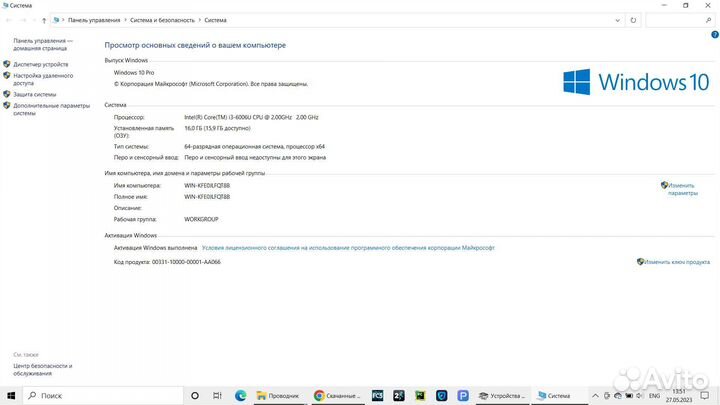Expand the address bar history dropdown
This screenshot has width=720, height=405.
(x=618, y=20)
